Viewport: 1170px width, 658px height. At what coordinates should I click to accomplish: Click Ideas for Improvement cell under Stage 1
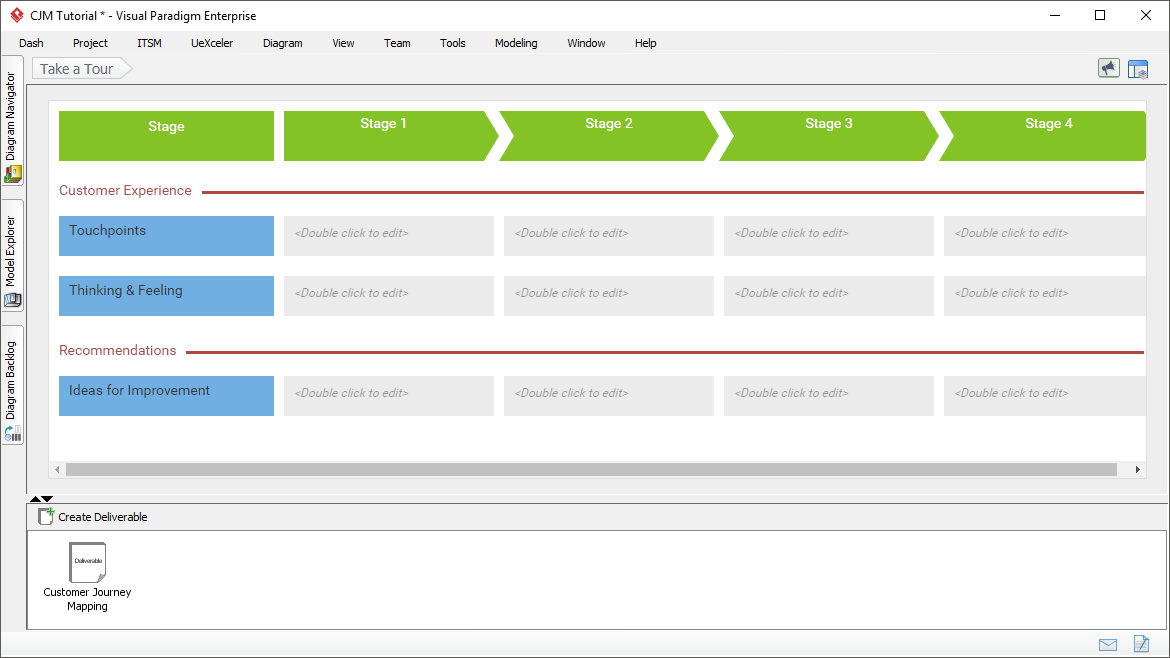tap(389, 395)
